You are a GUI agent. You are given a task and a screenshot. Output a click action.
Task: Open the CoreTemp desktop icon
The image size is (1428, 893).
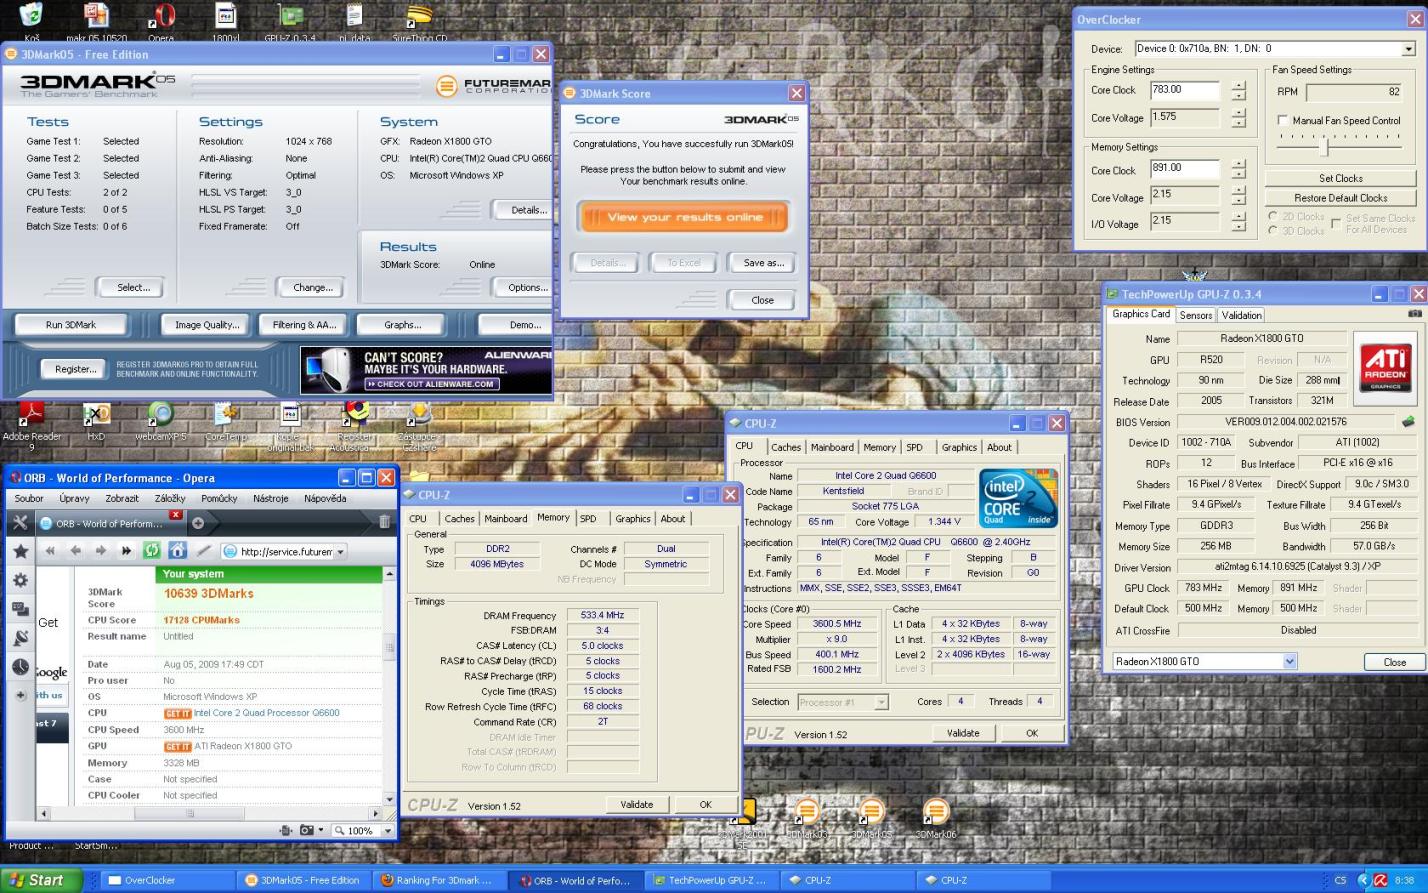[x=225, y=422]
